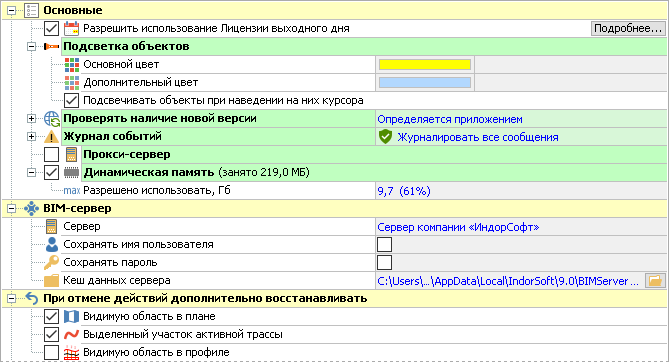
Task: Select the BIM-сервер section header
Action: click(x=77, y=208)
